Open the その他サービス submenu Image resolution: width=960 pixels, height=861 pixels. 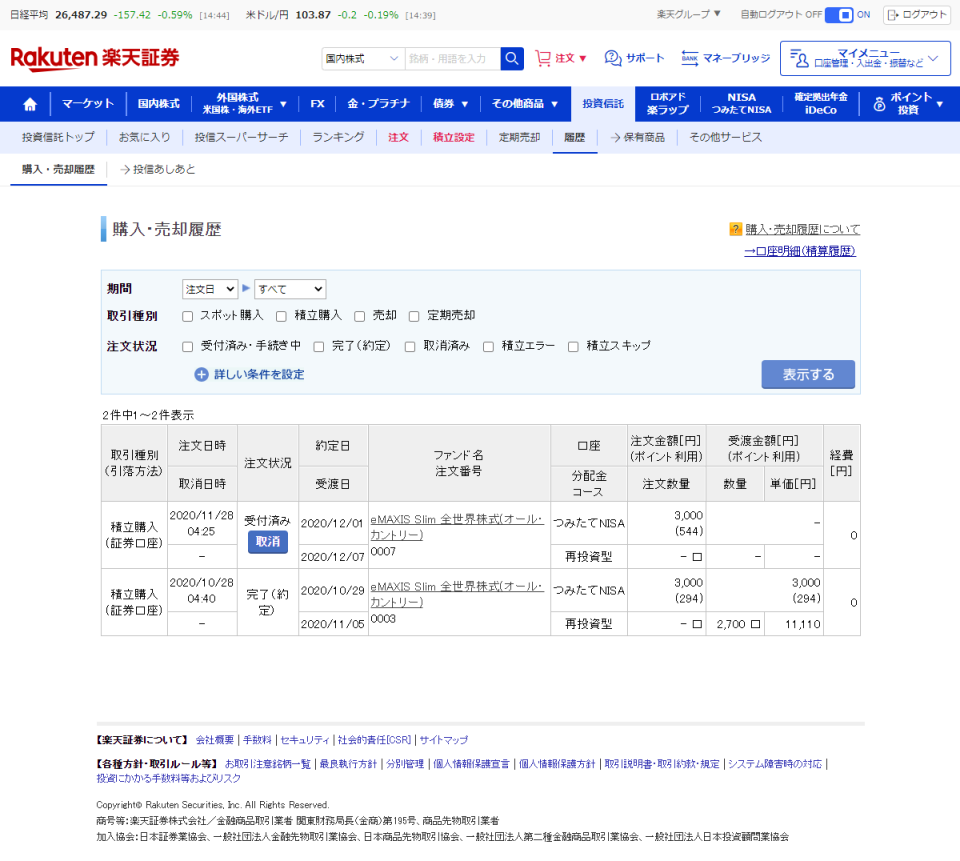click(726, 137)
